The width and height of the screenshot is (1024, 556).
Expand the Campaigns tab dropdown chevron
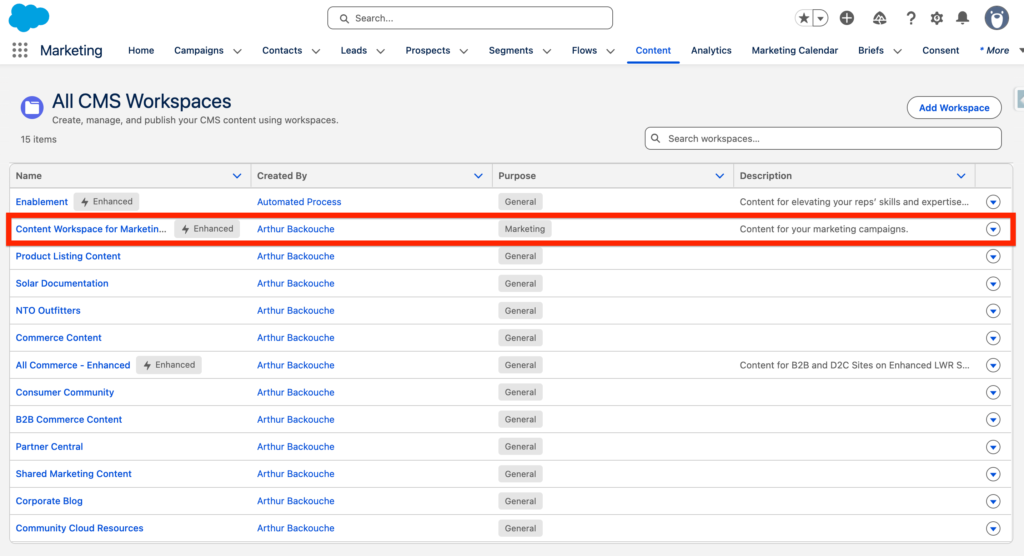237,51
